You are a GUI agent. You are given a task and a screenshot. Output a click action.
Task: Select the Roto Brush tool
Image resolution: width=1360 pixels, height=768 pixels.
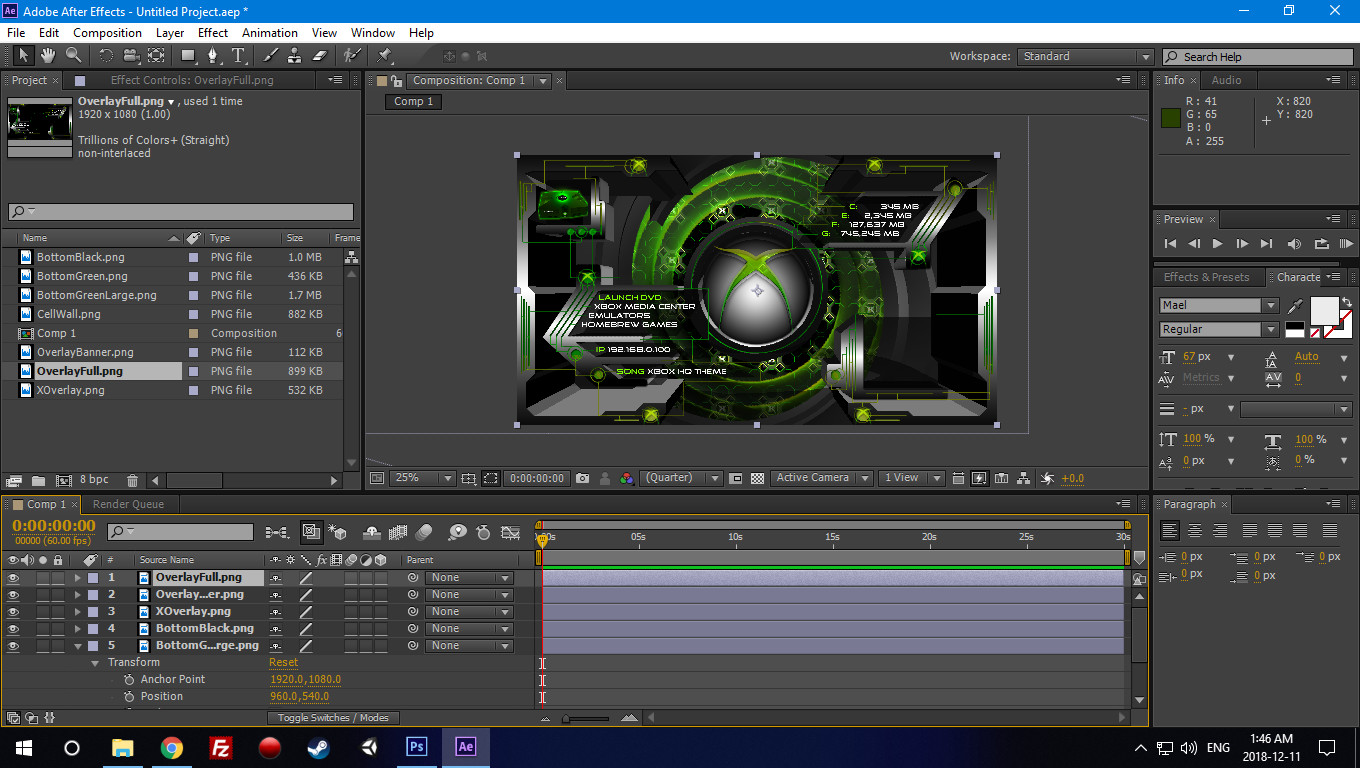[352, 56]
